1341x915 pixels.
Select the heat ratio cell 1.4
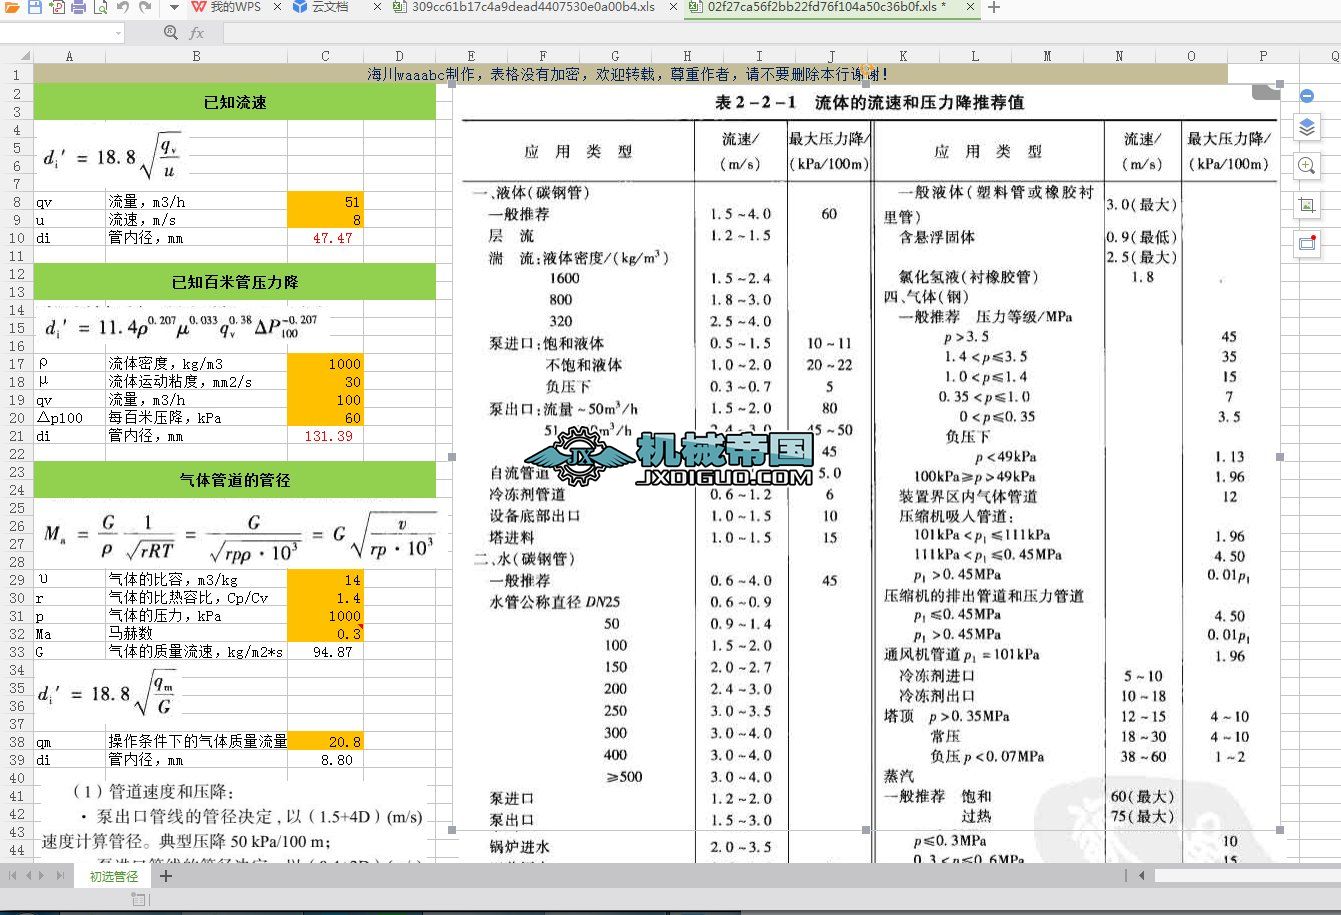tap(325, 598)
